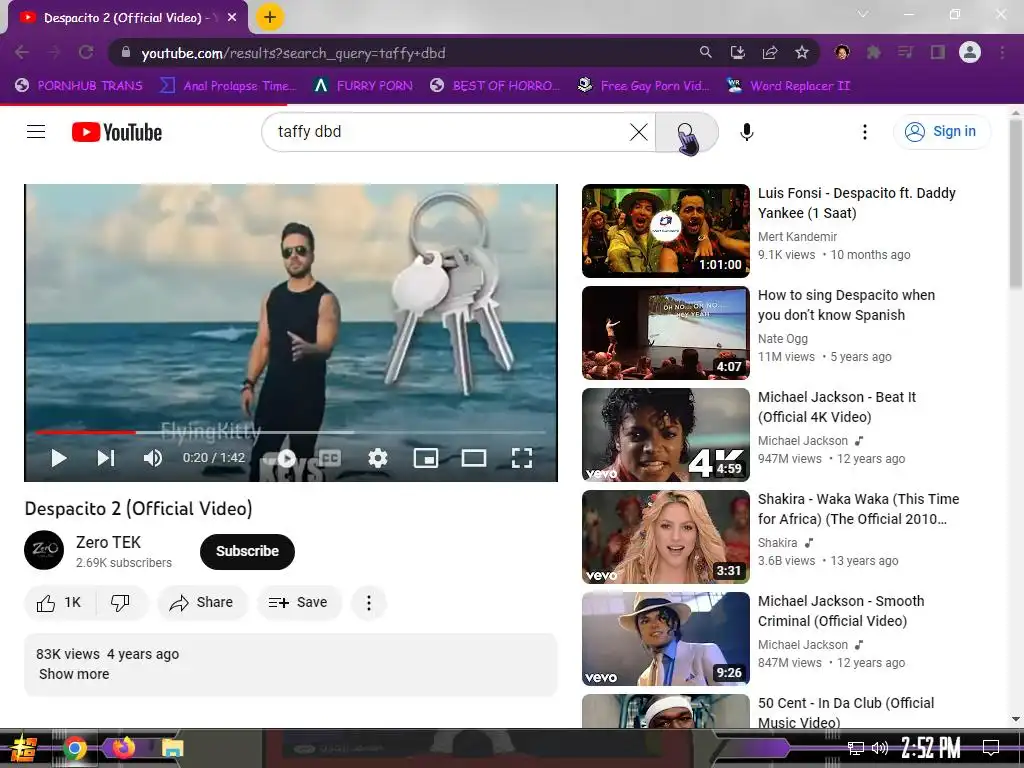Switch to theater mode

473,458
